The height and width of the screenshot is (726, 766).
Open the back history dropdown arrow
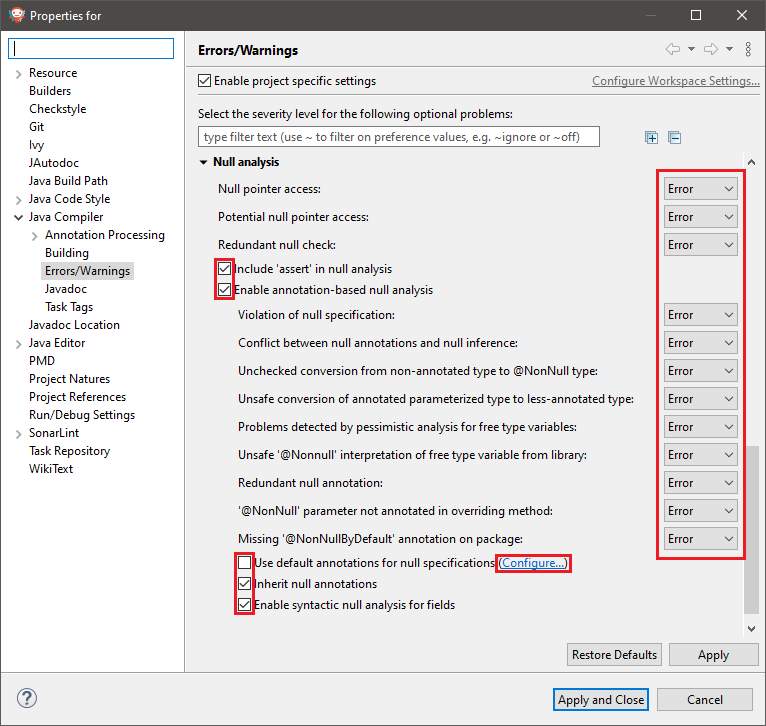[x=691, y=49]
